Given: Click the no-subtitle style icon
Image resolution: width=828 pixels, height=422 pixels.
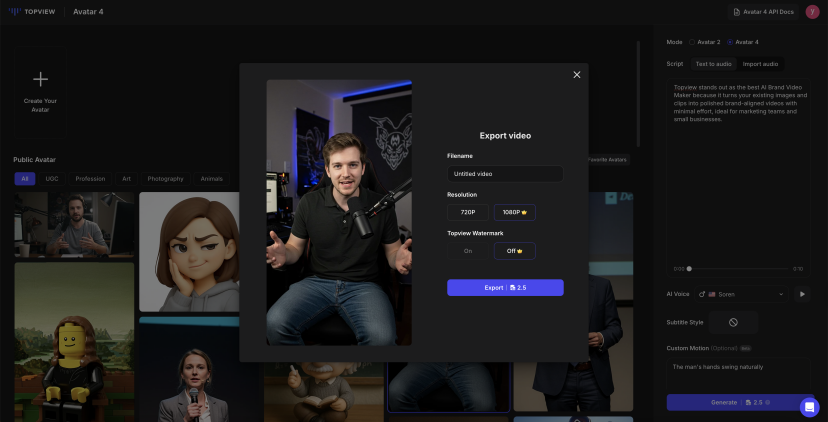Looking at the screenshot, I should tap(733, 322).
